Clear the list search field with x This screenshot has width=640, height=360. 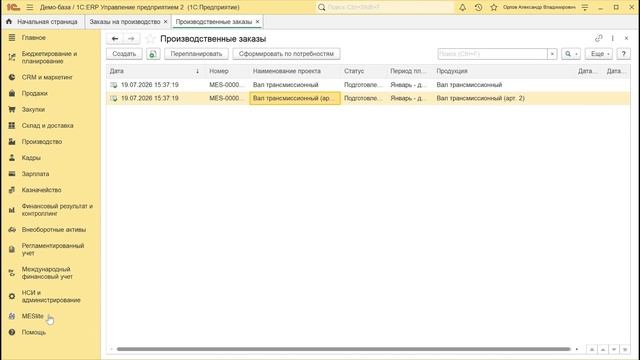552,54
